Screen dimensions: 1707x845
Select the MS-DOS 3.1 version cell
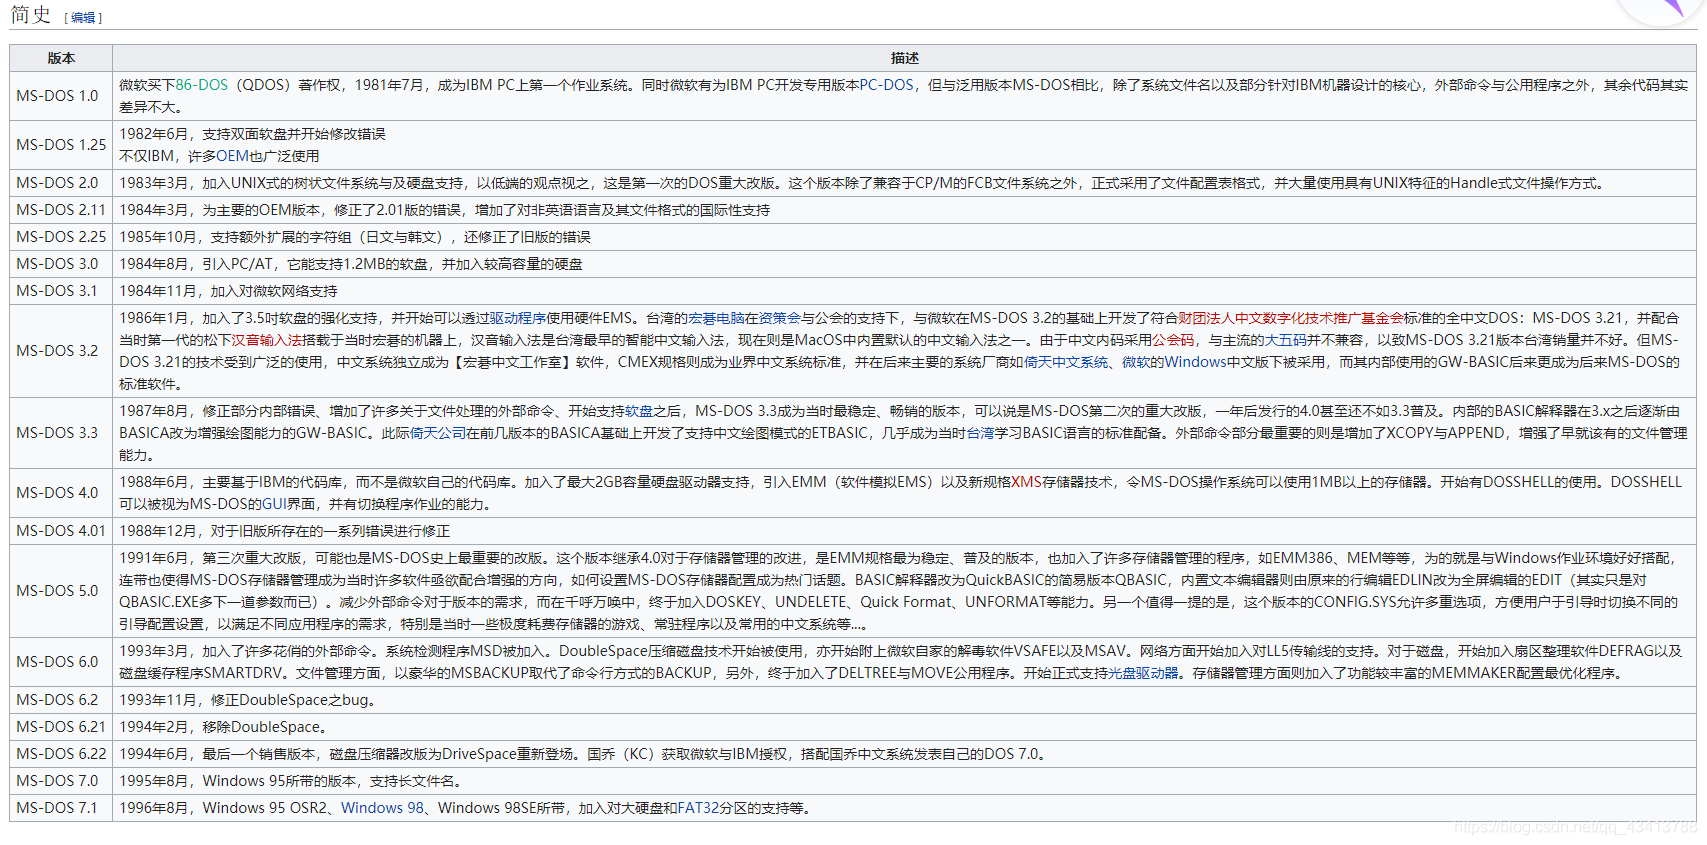click(61, 291)
